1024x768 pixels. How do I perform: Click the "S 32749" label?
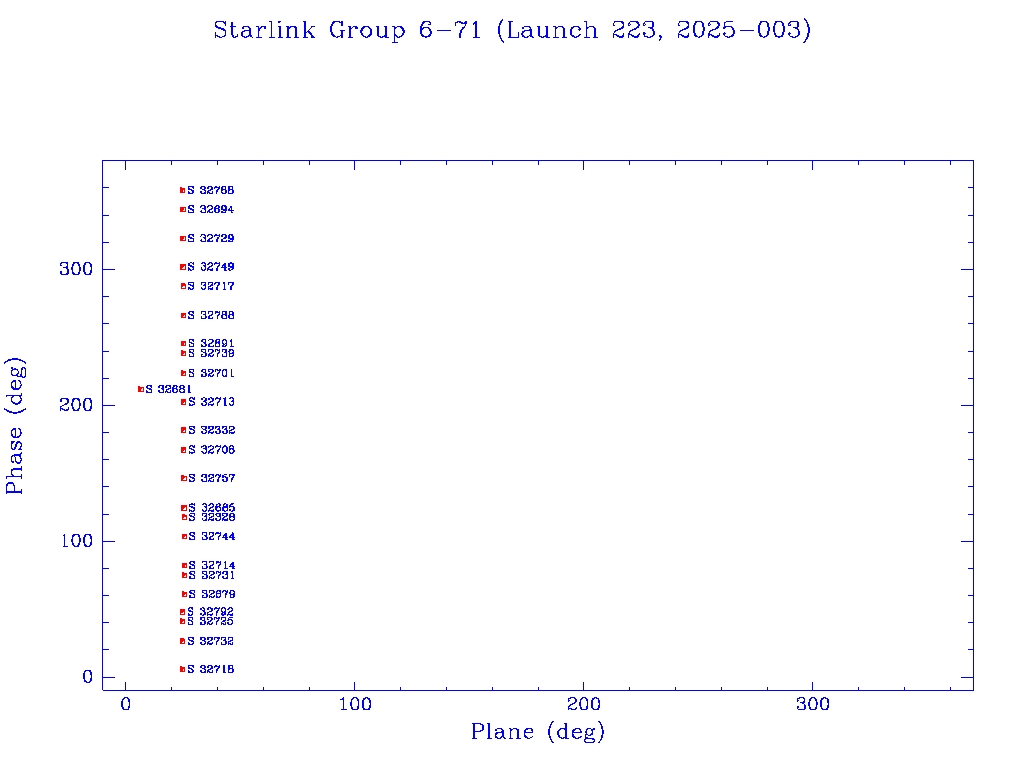pos(210,267)
